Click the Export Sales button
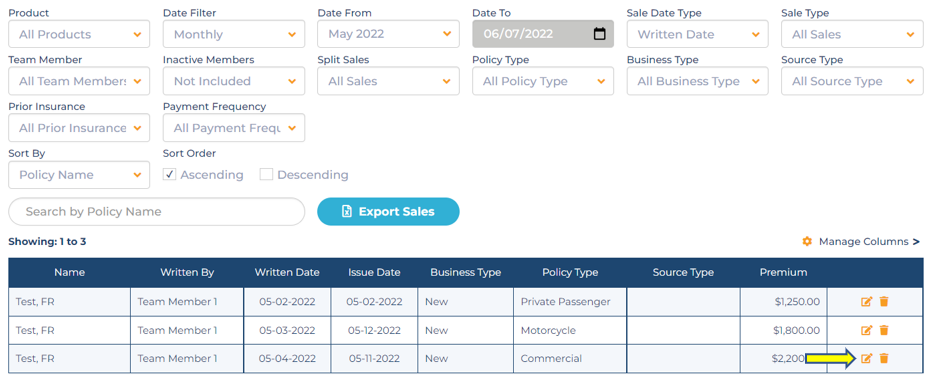This screenshot has height=381, width=932. coord(388,212)
